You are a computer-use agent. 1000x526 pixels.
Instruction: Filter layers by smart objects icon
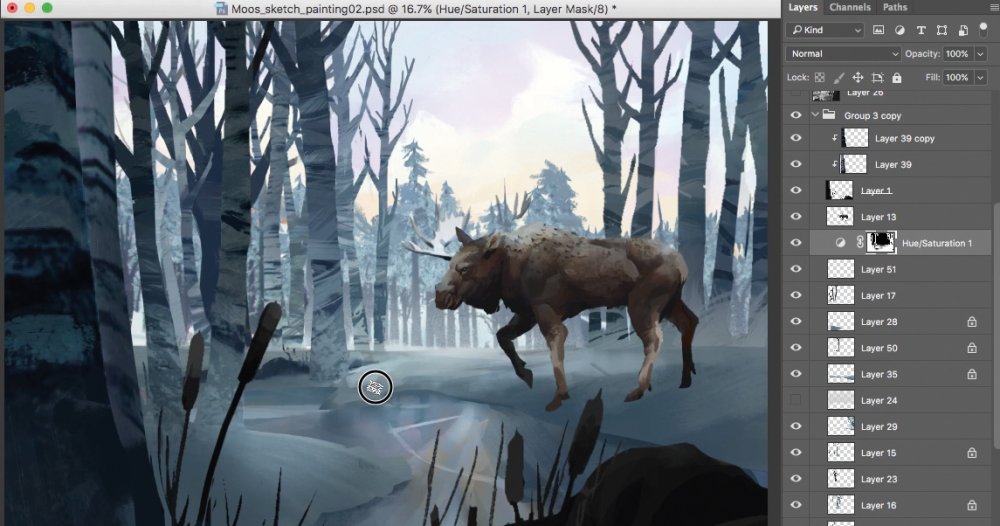(963, 30)
